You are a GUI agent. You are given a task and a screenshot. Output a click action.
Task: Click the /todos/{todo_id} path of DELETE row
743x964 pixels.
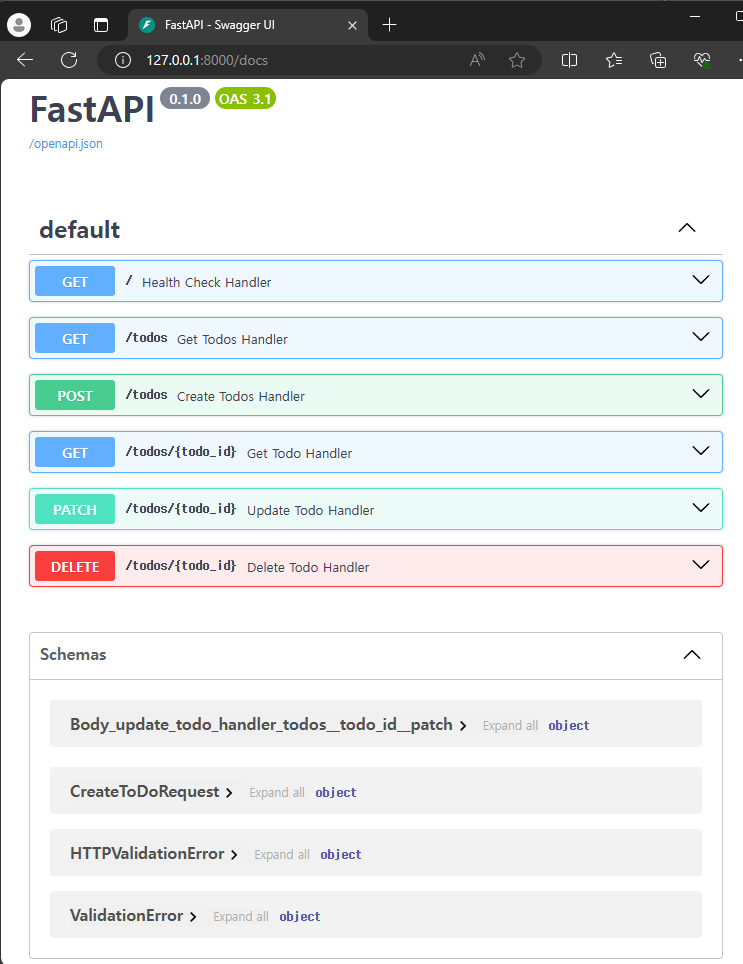coord(181,566)
